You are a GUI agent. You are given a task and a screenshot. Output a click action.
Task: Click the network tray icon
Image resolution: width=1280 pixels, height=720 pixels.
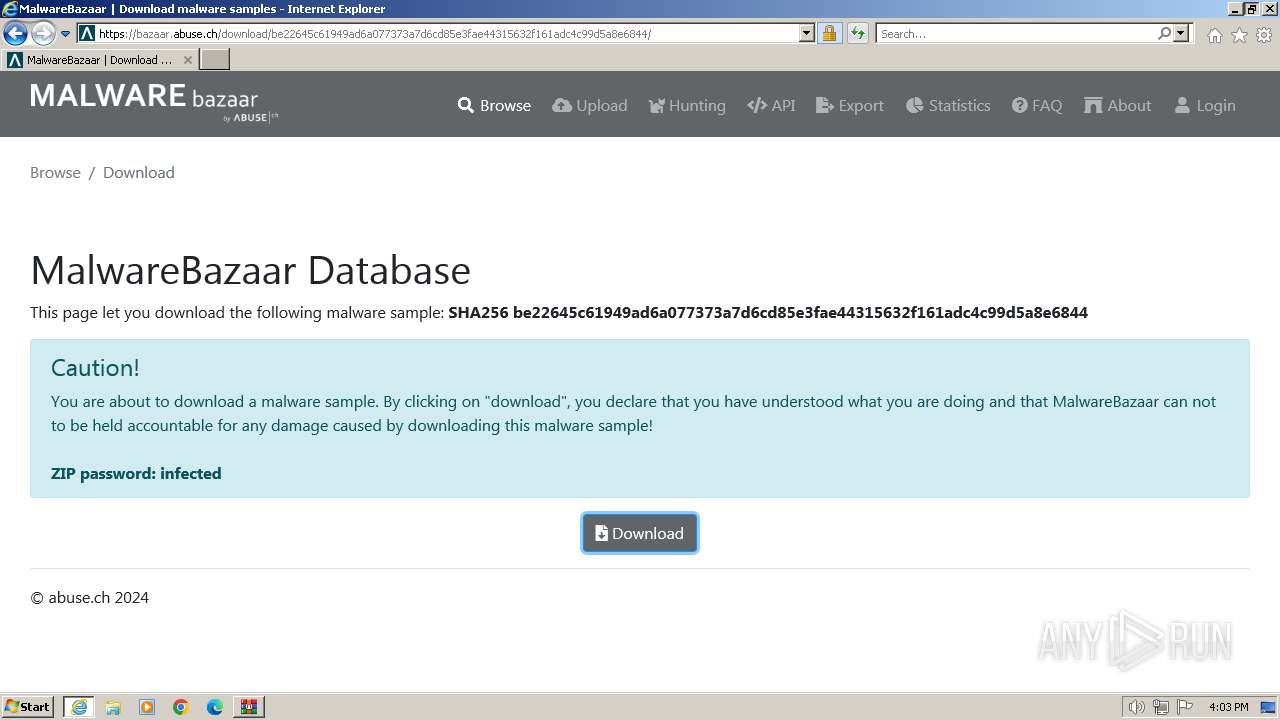[x=1161, y=707]
